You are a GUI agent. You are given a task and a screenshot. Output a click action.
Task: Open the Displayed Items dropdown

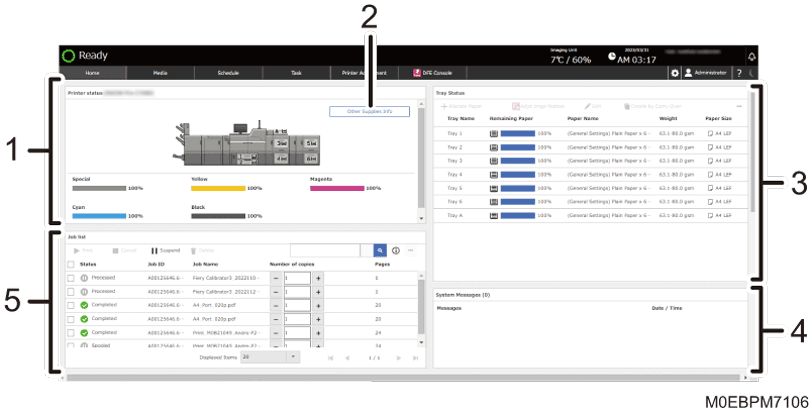point(269,356)
